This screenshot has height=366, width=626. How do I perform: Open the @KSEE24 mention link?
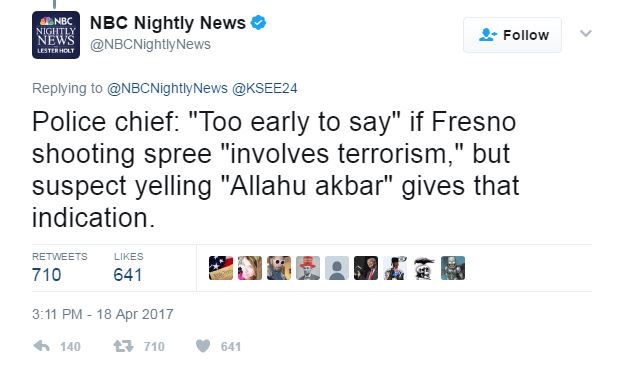[x=265, y=88]
